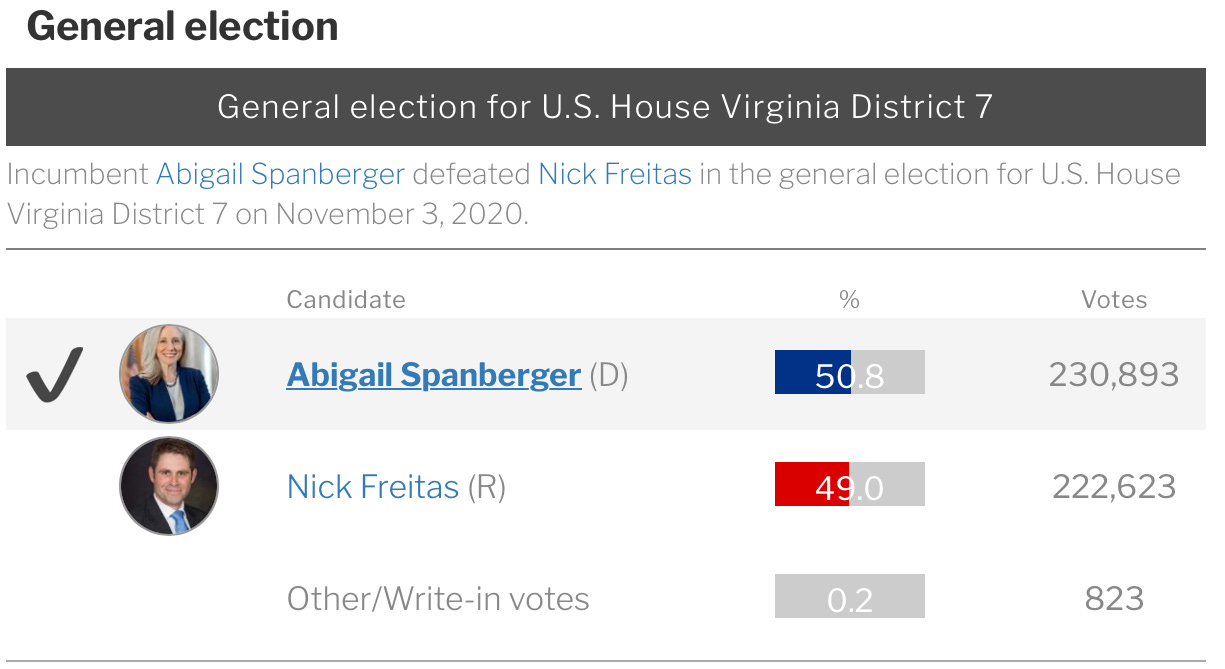Click the 222,623 vote count
Screen dimensions: 1225x669
[x=1113, y=487]
